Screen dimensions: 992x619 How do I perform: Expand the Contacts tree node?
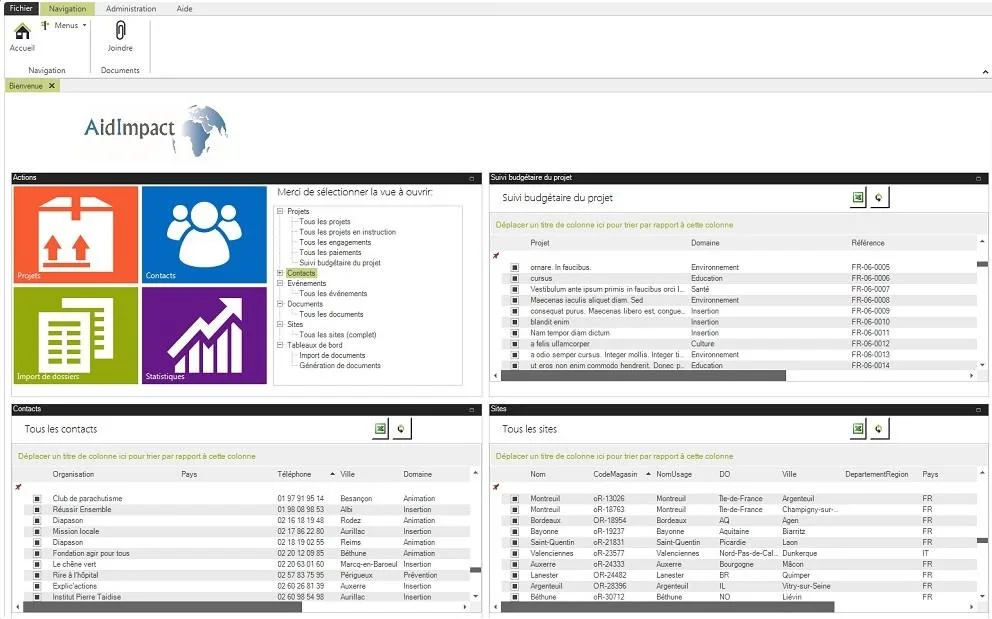click(280, 273)
